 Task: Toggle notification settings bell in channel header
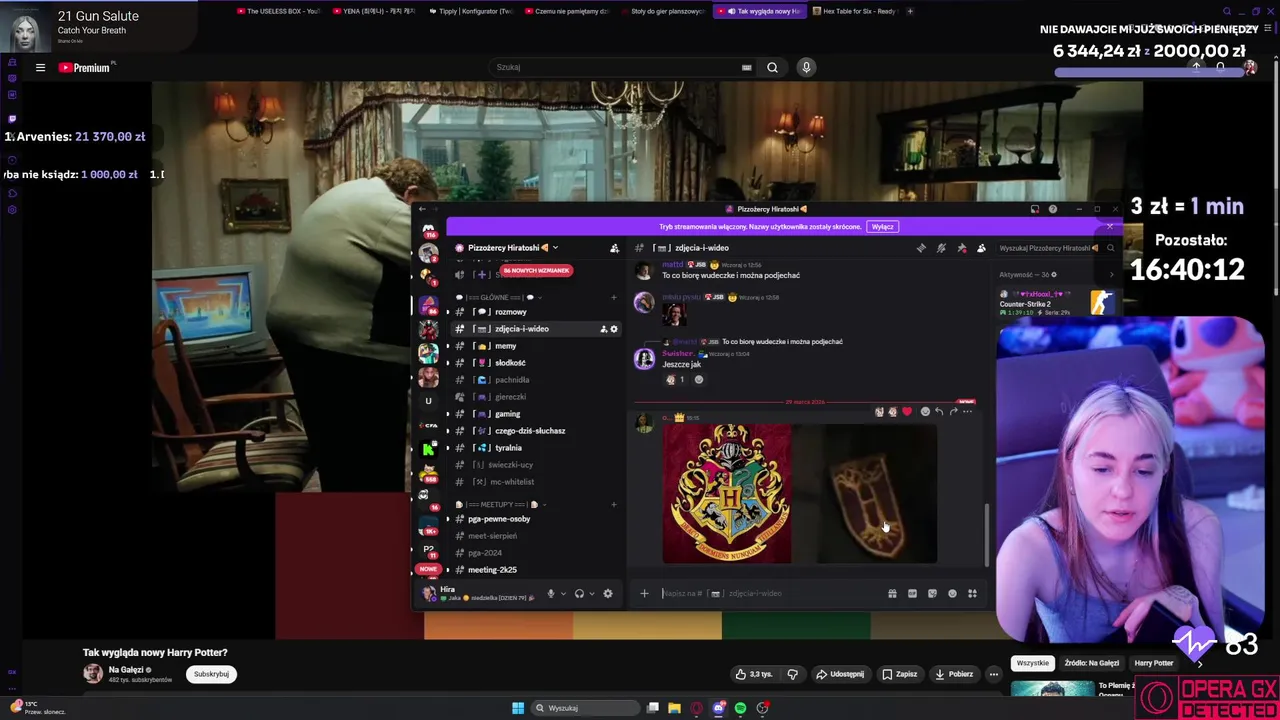pos(941,248)
